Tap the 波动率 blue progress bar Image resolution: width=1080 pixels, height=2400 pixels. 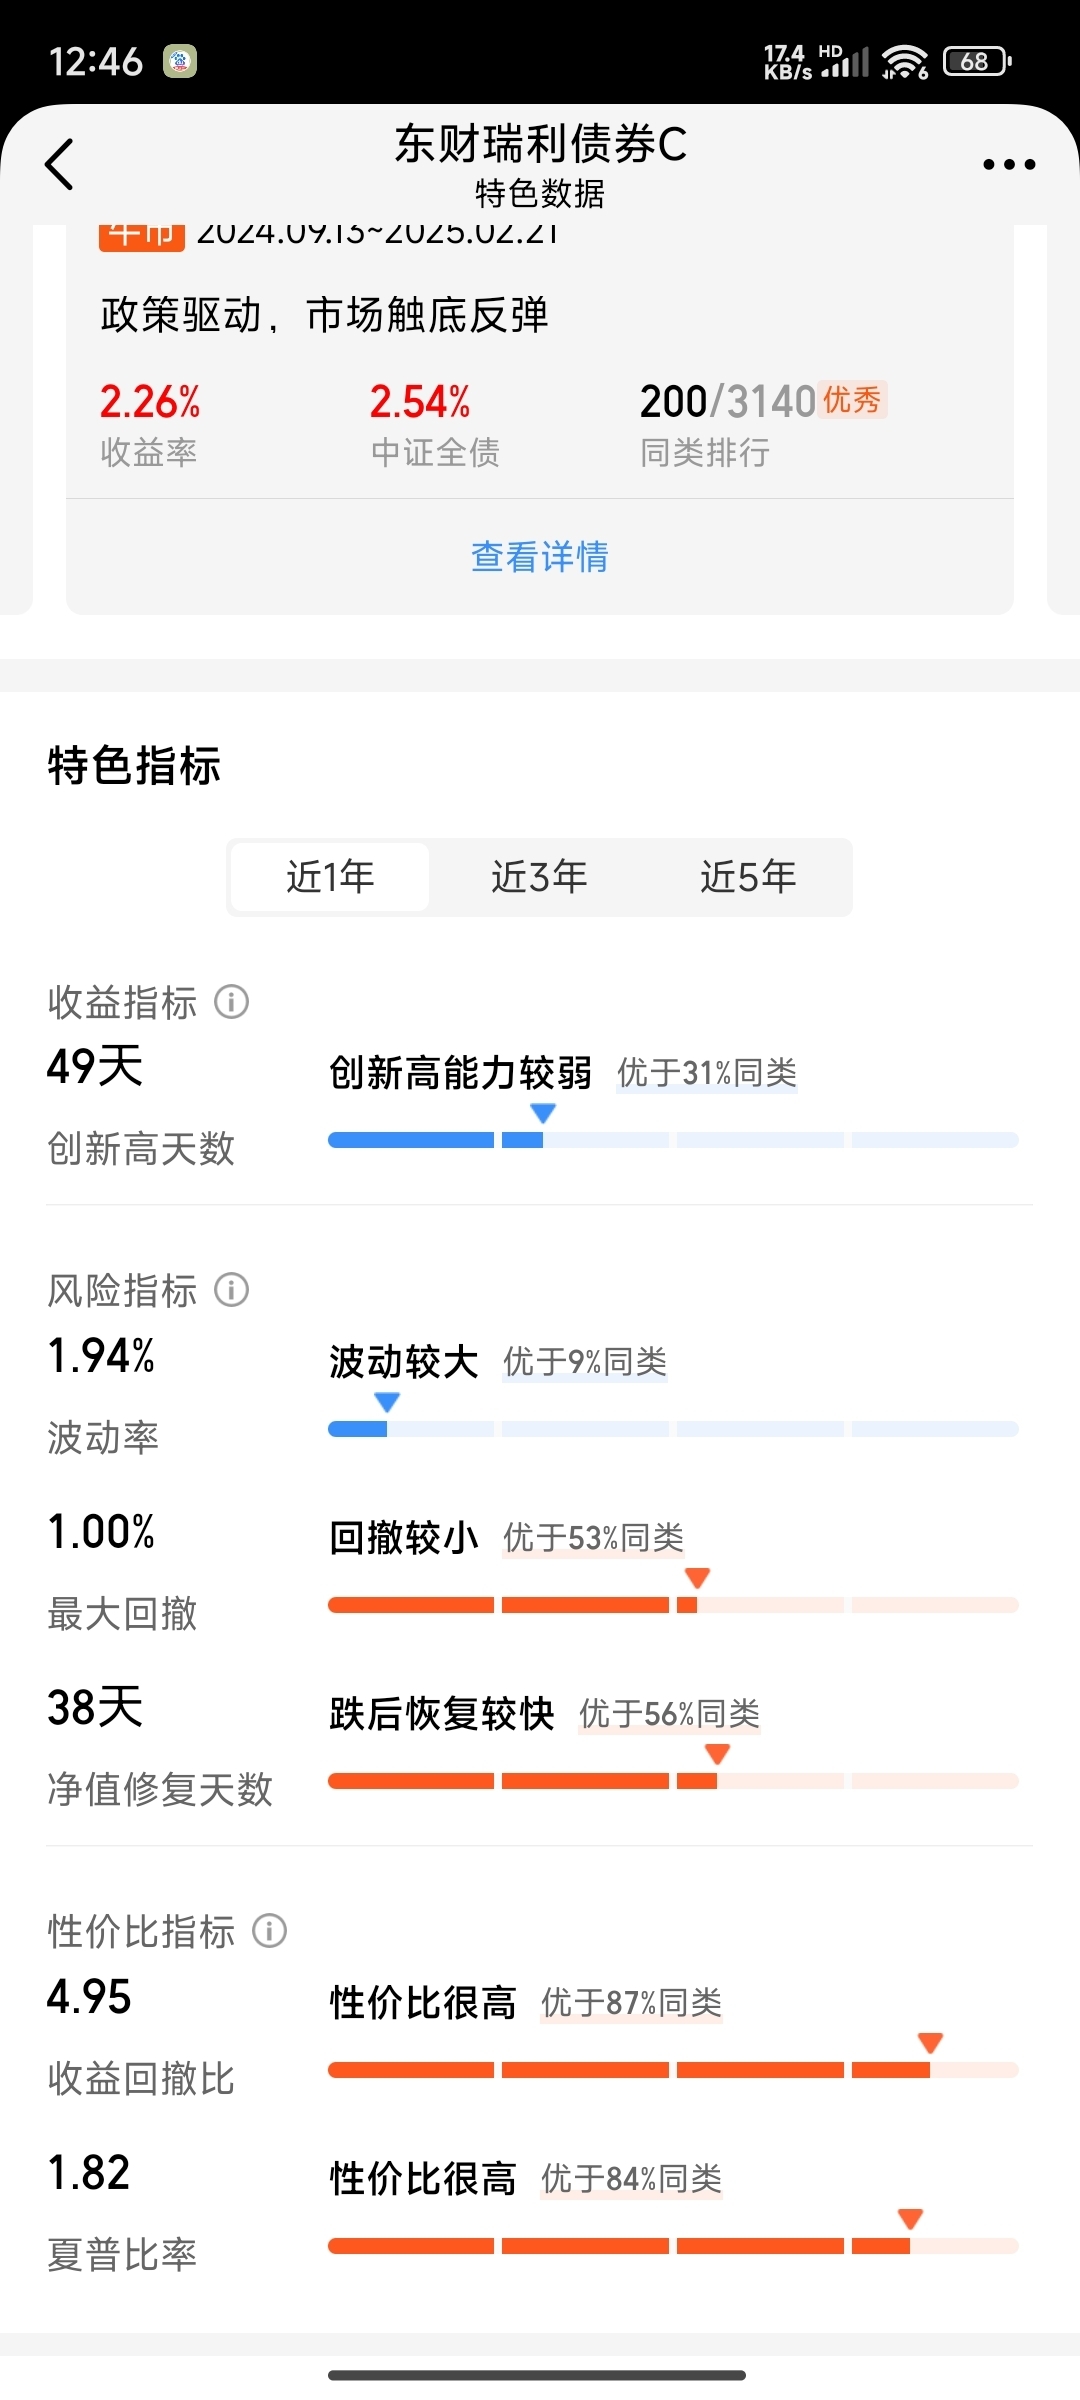pos(673,1429)
